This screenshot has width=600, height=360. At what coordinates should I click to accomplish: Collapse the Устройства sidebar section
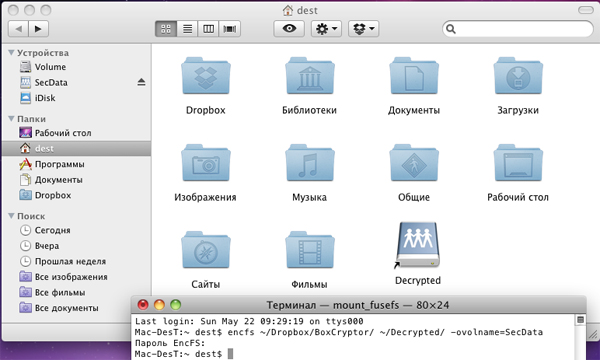pyautogui.click(x=11, y=53)
